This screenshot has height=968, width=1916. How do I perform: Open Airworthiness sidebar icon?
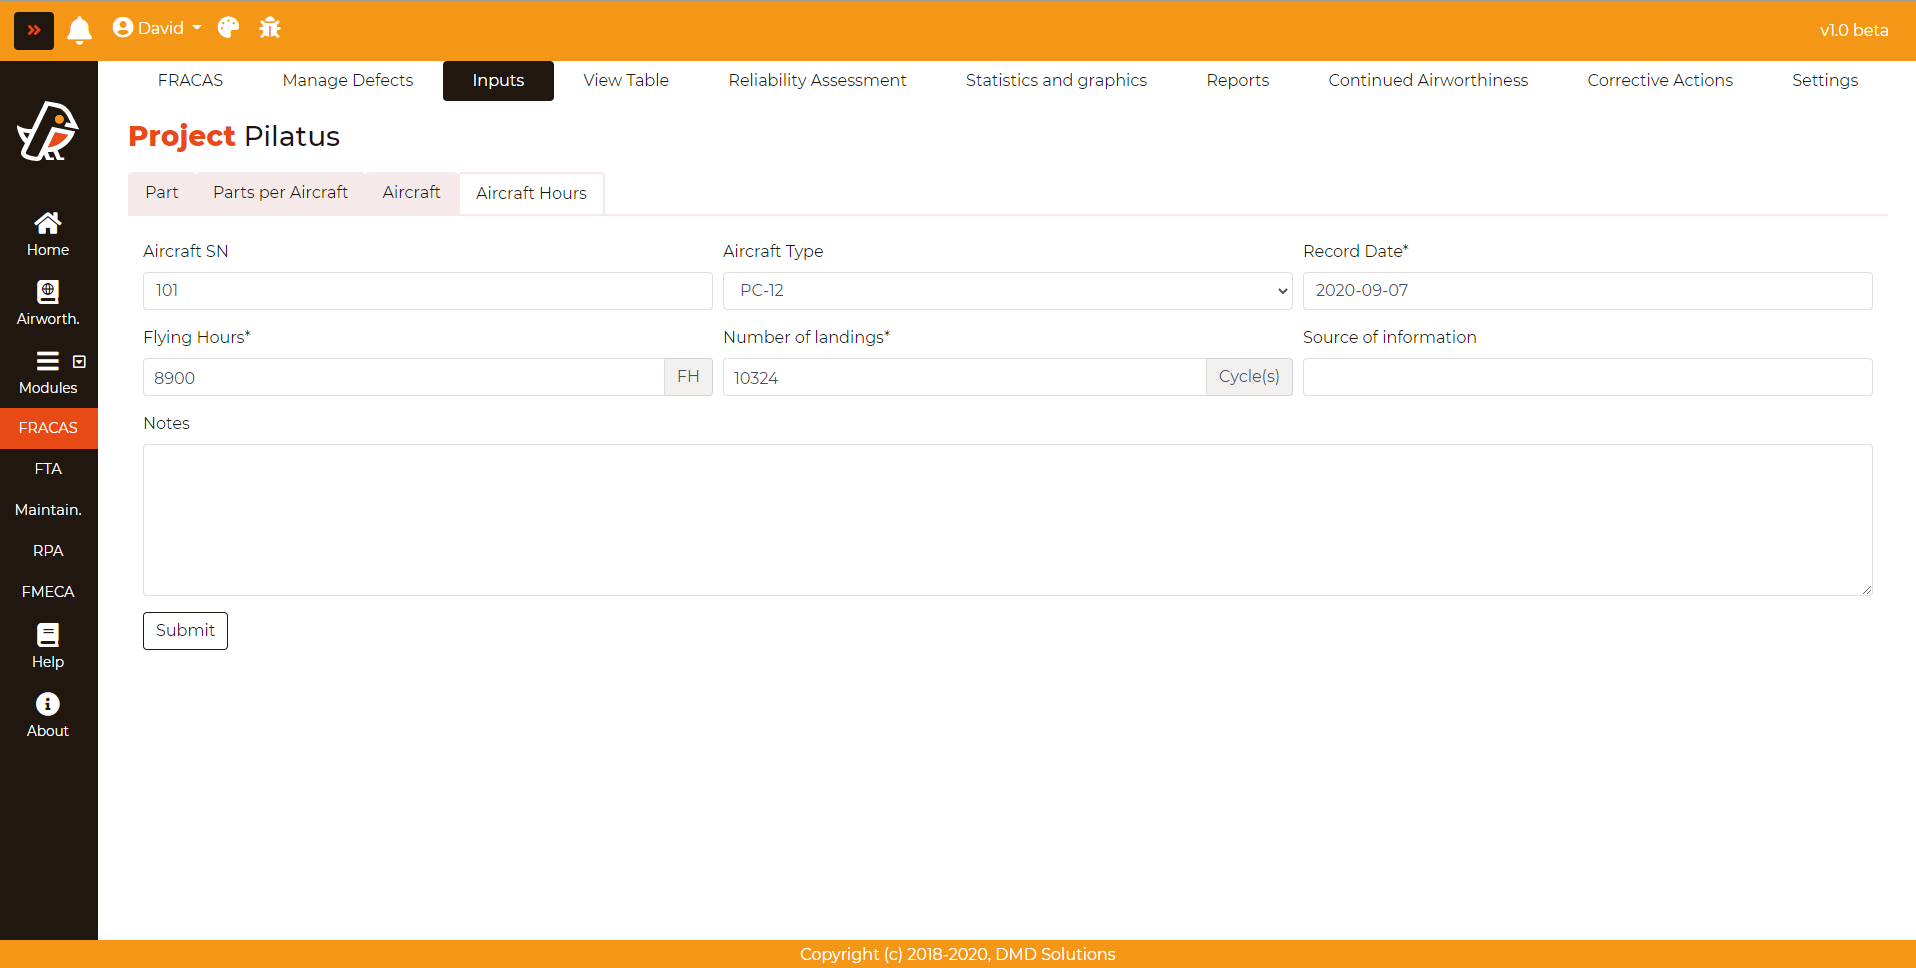pyautogui.click(x=48, y=303)
